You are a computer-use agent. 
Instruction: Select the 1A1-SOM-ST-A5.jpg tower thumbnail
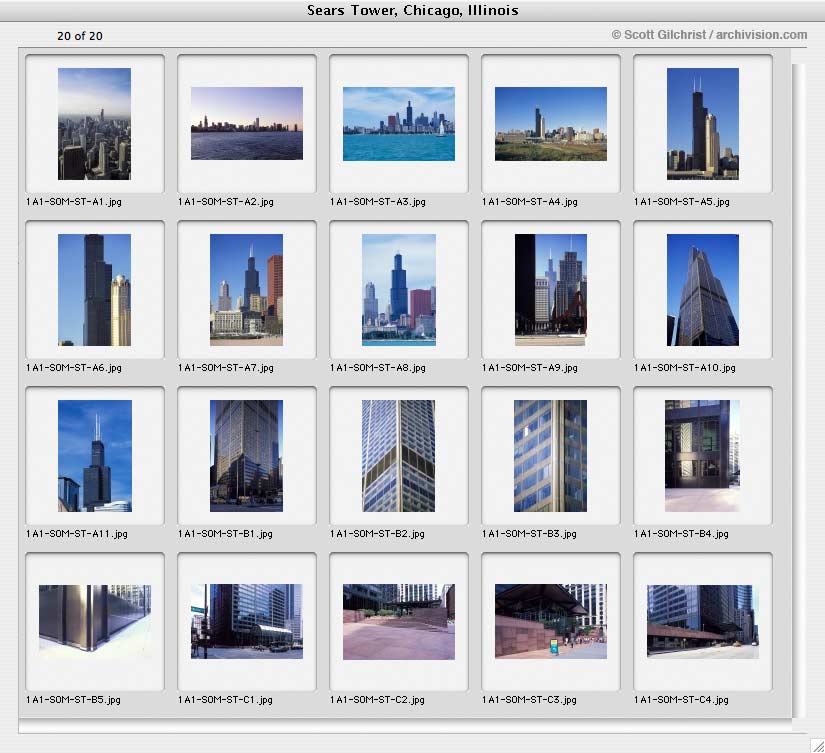(703, 124)
